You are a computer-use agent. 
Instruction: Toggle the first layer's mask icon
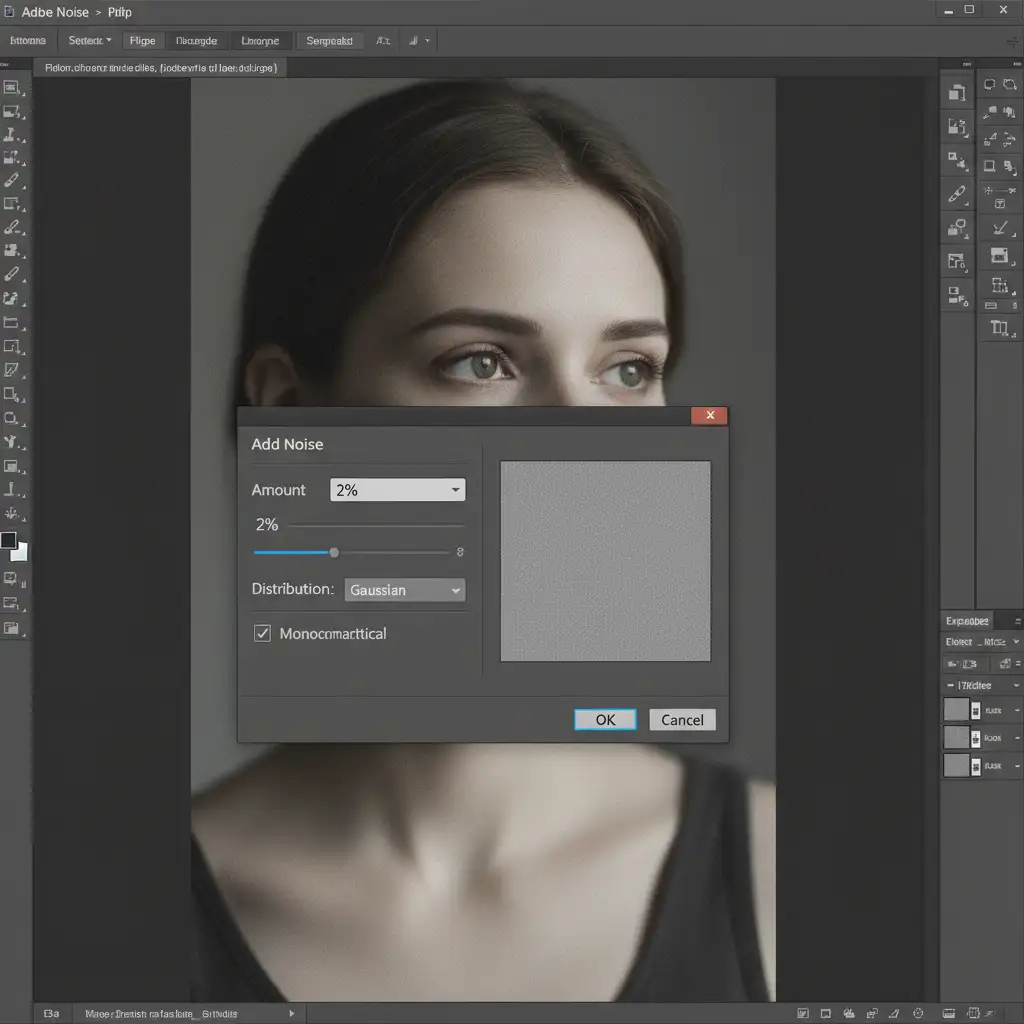click(x=976, y=710)
